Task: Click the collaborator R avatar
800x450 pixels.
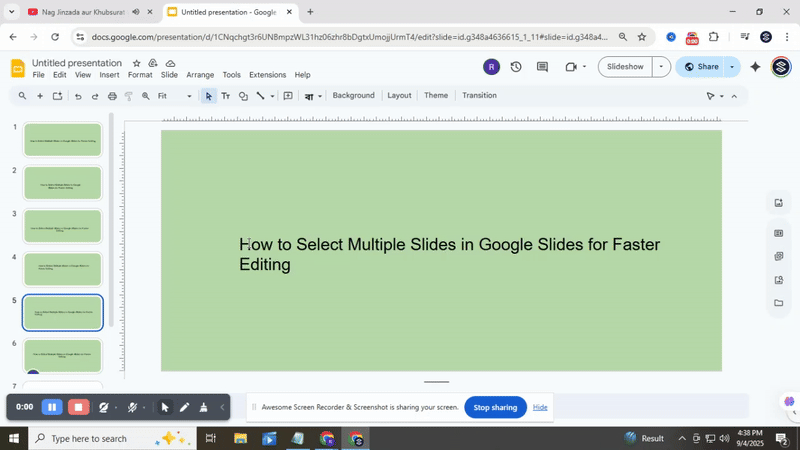Action: (x=491, y=67)
